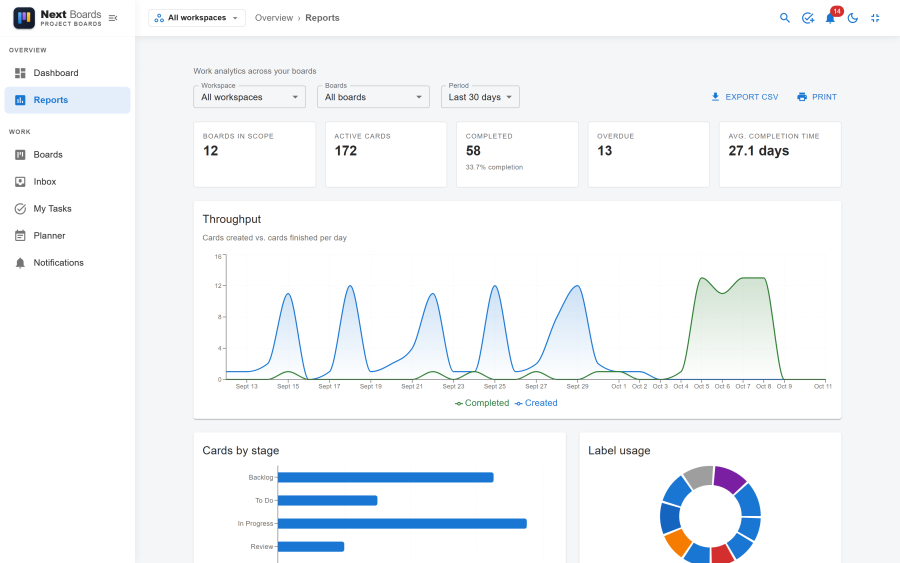
Task: Click the 'Cards created vs. cards finished per day' subtitle
Action: pos(274,238)
